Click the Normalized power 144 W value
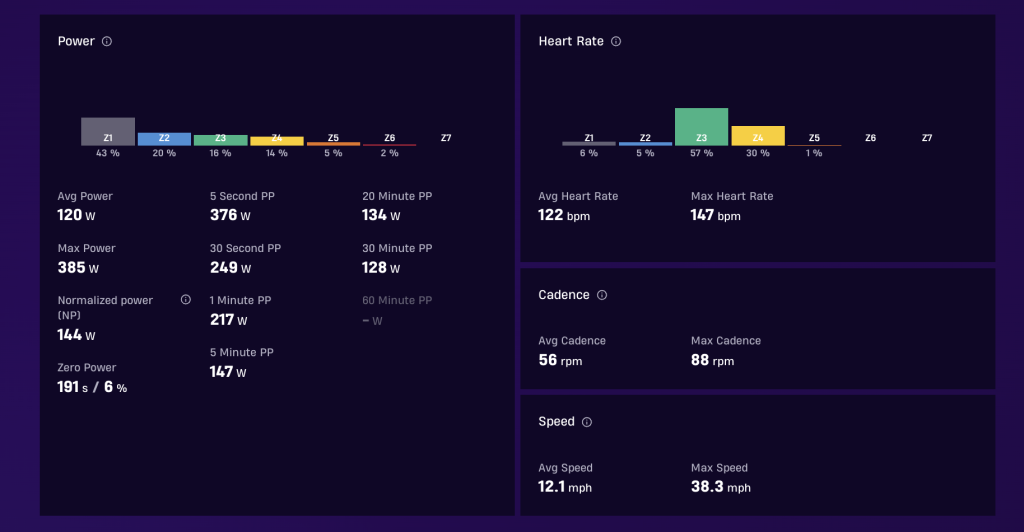The height and width of the screenshot is (532, 1024). (76, 335)
